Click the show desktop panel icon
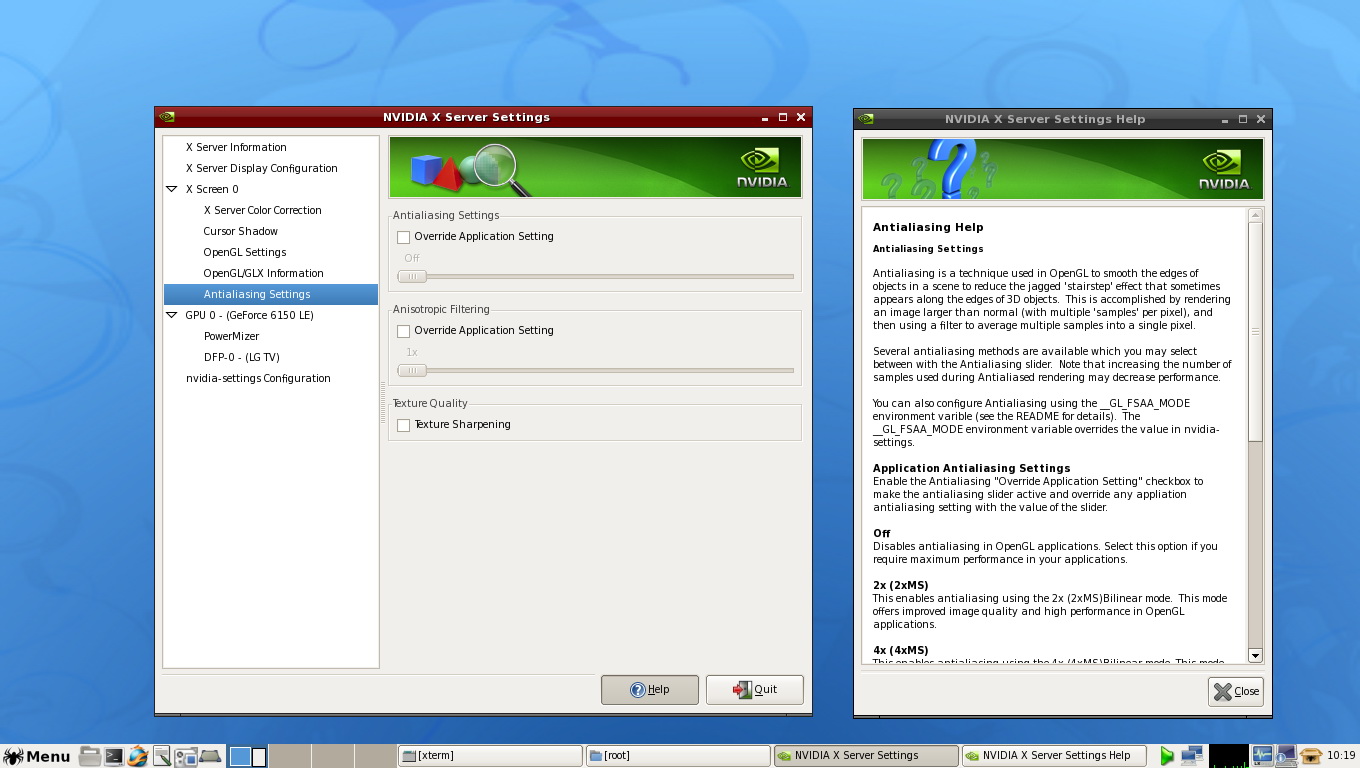This screenshot has width=1360, height=768. point(210,756)
